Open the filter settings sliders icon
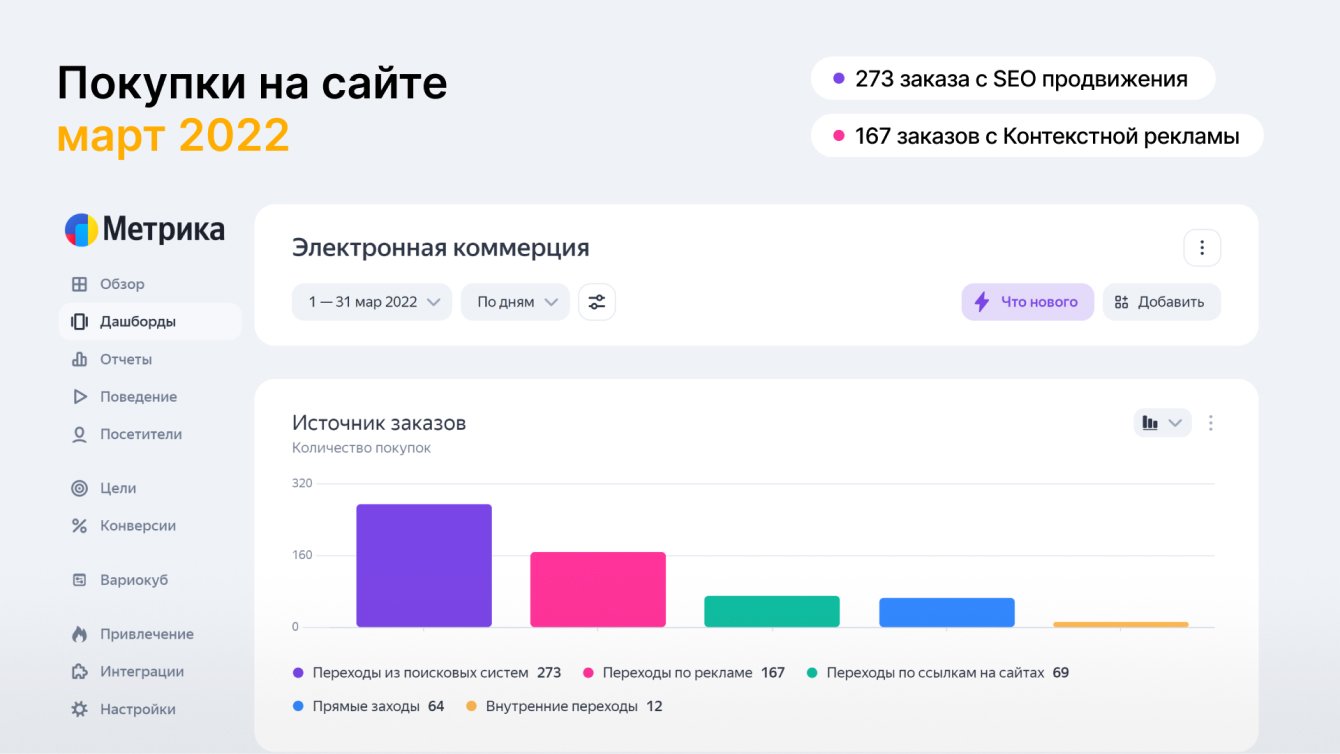 [x=597, y=302]
